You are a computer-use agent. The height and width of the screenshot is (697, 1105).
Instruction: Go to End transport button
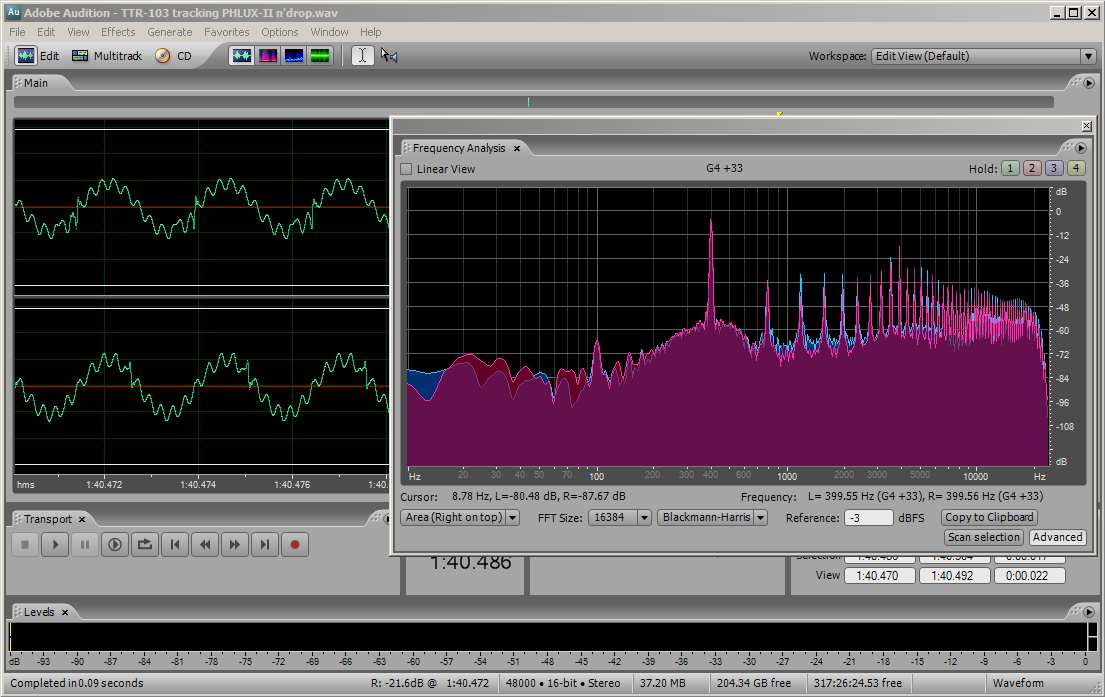pyautogui.click(x=264, y=544)
